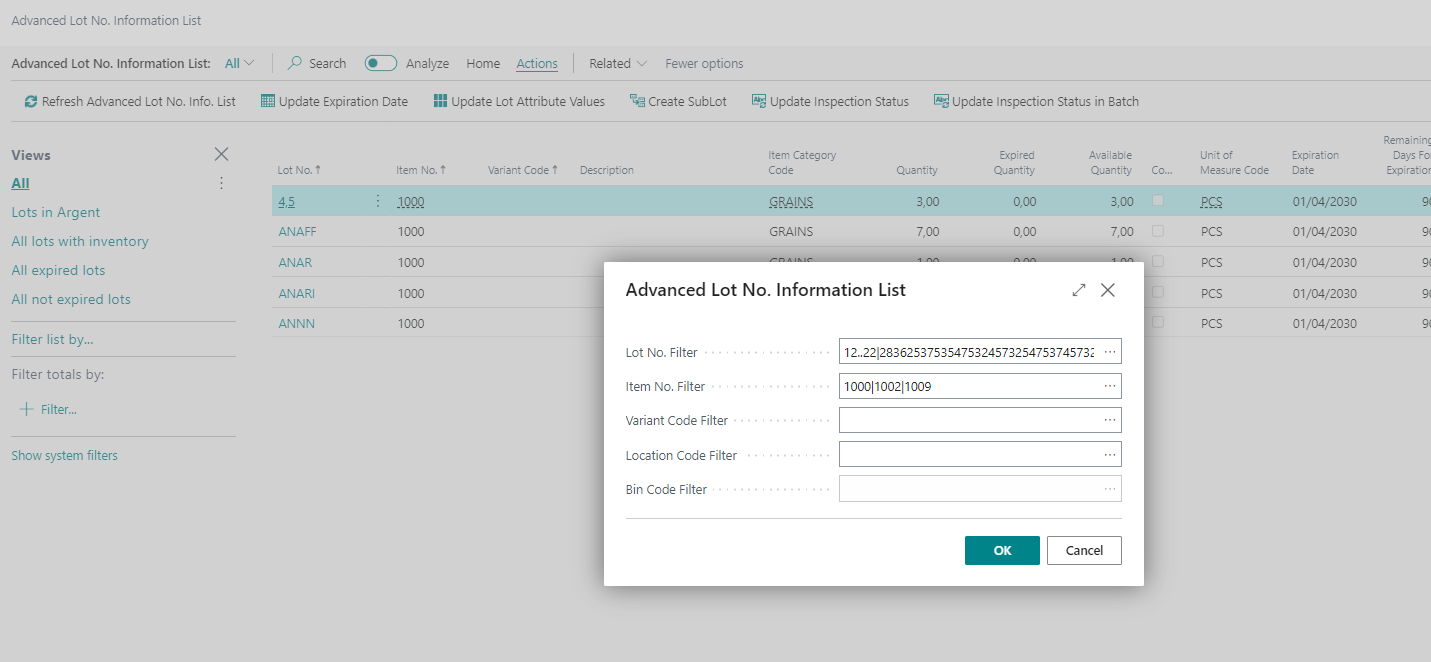This screenshot has width=1431, height=662.
Task: Toggle the Analyze switch
Action: pos(381,63)
